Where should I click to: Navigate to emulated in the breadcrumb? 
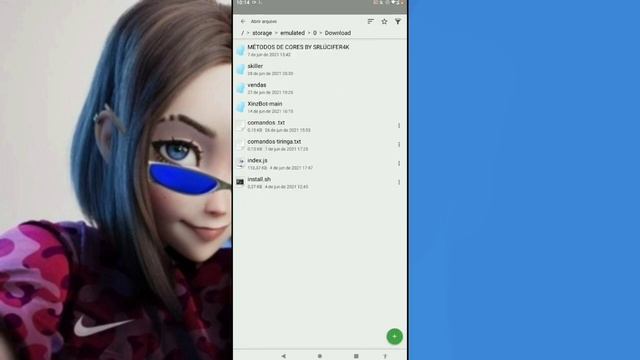tap(292, 33)
